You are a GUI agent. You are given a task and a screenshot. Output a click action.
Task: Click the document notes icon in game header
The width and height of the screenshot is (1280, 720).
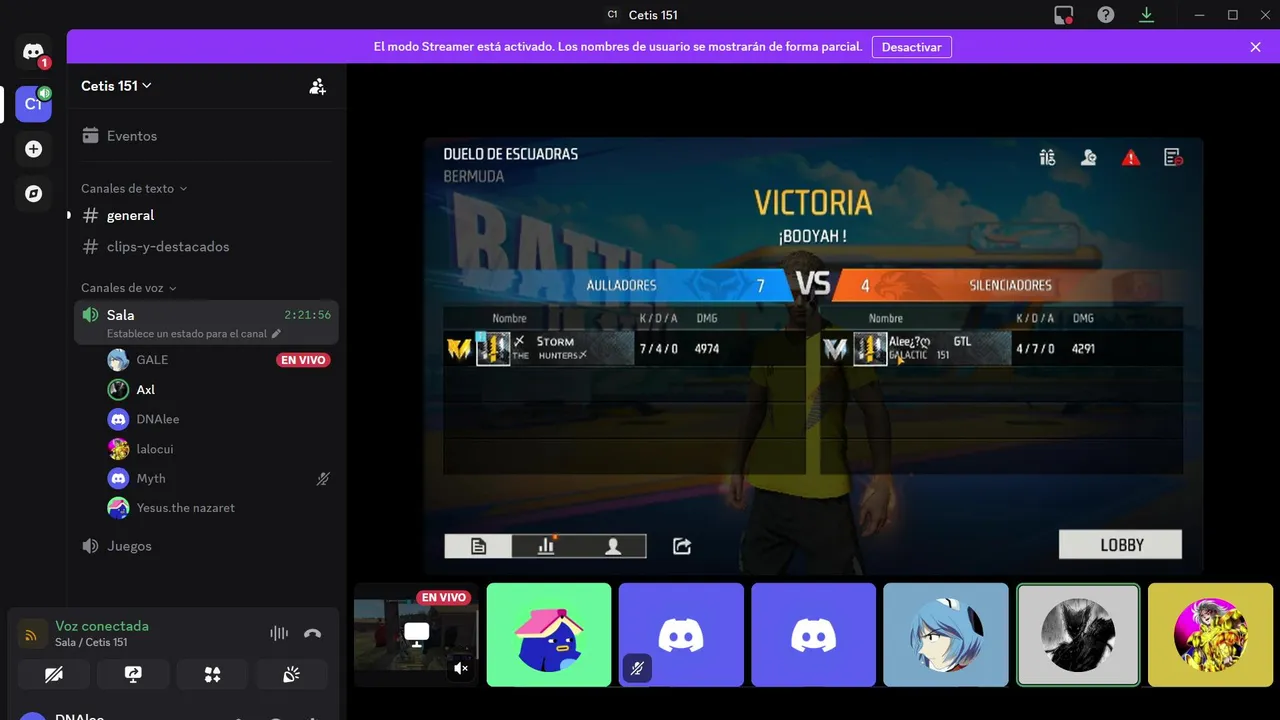point(1173,157)
